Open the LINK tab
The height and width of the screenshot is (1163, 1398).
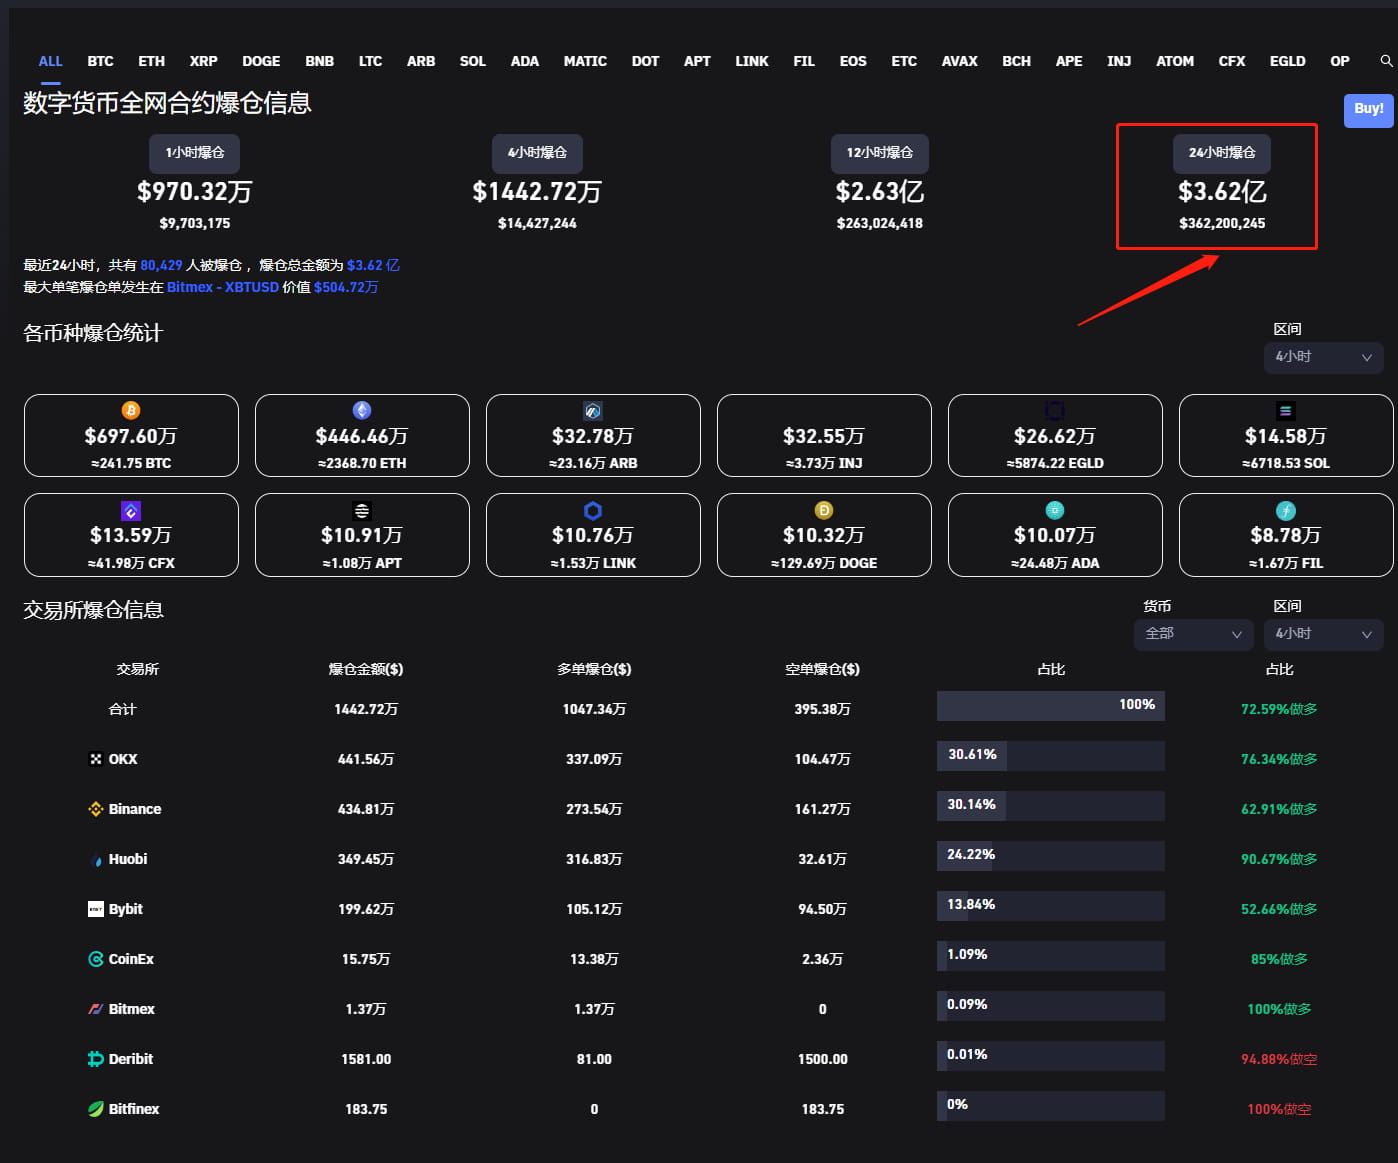click(752, 61)
